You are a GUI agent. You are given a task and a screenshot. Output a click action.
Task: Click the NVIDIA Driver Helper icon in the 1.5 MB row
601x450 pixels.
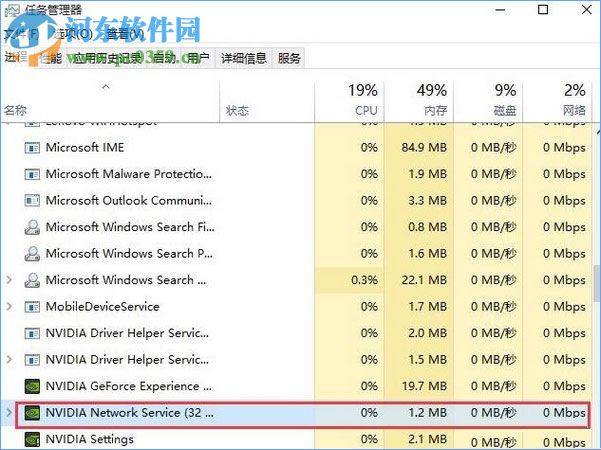pyautogui.click(x=32, y=360)
